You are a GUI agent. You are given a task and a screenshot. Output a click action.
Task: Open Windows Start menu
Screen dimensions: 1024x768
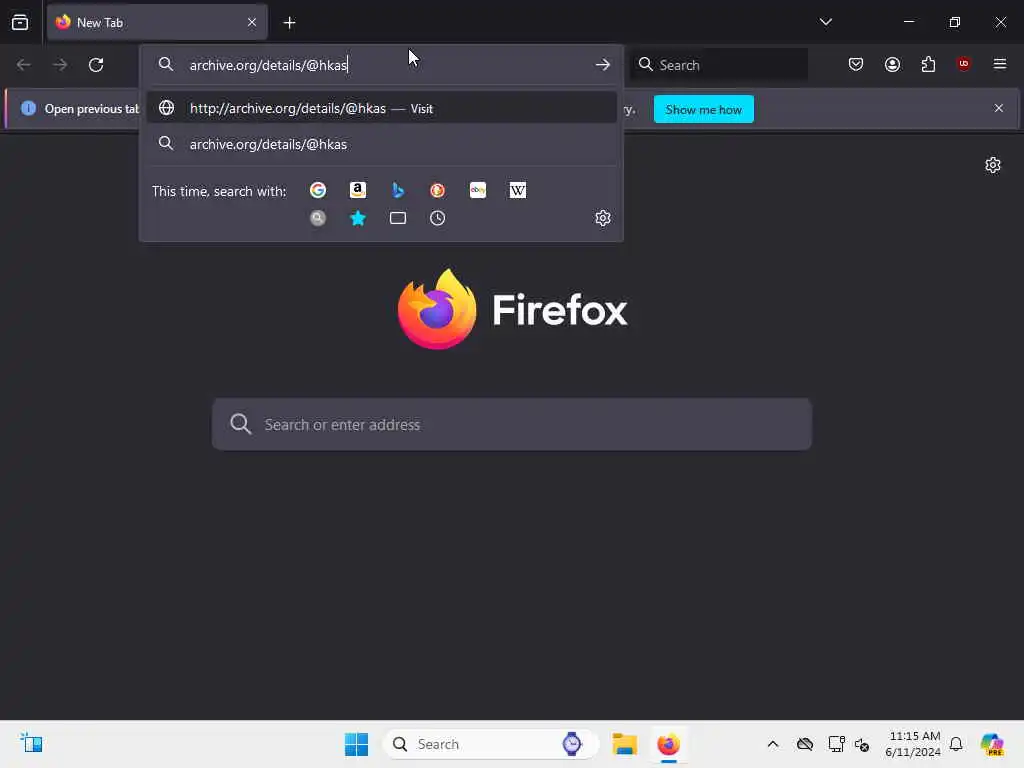click(356, 744)
